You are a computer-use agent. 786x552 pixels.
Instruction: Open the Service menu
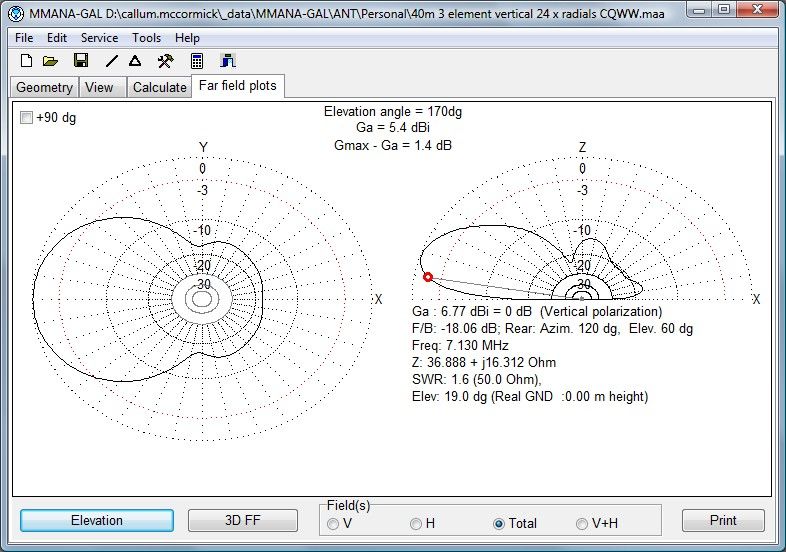99,37
